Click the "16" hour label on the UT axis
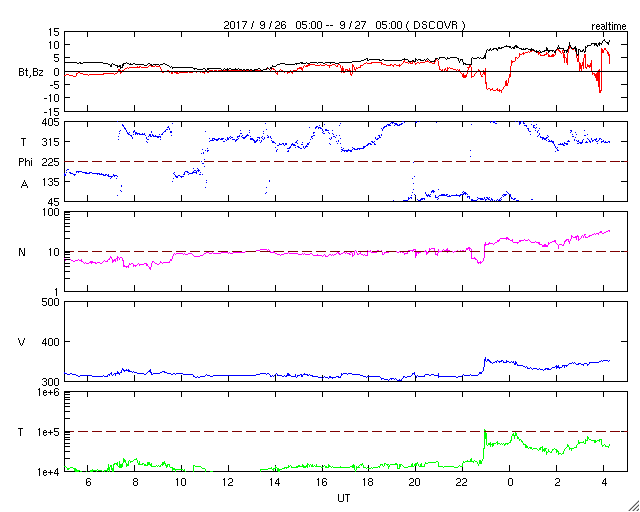This screenshot has width=640, height=512. tap(322, 482)
